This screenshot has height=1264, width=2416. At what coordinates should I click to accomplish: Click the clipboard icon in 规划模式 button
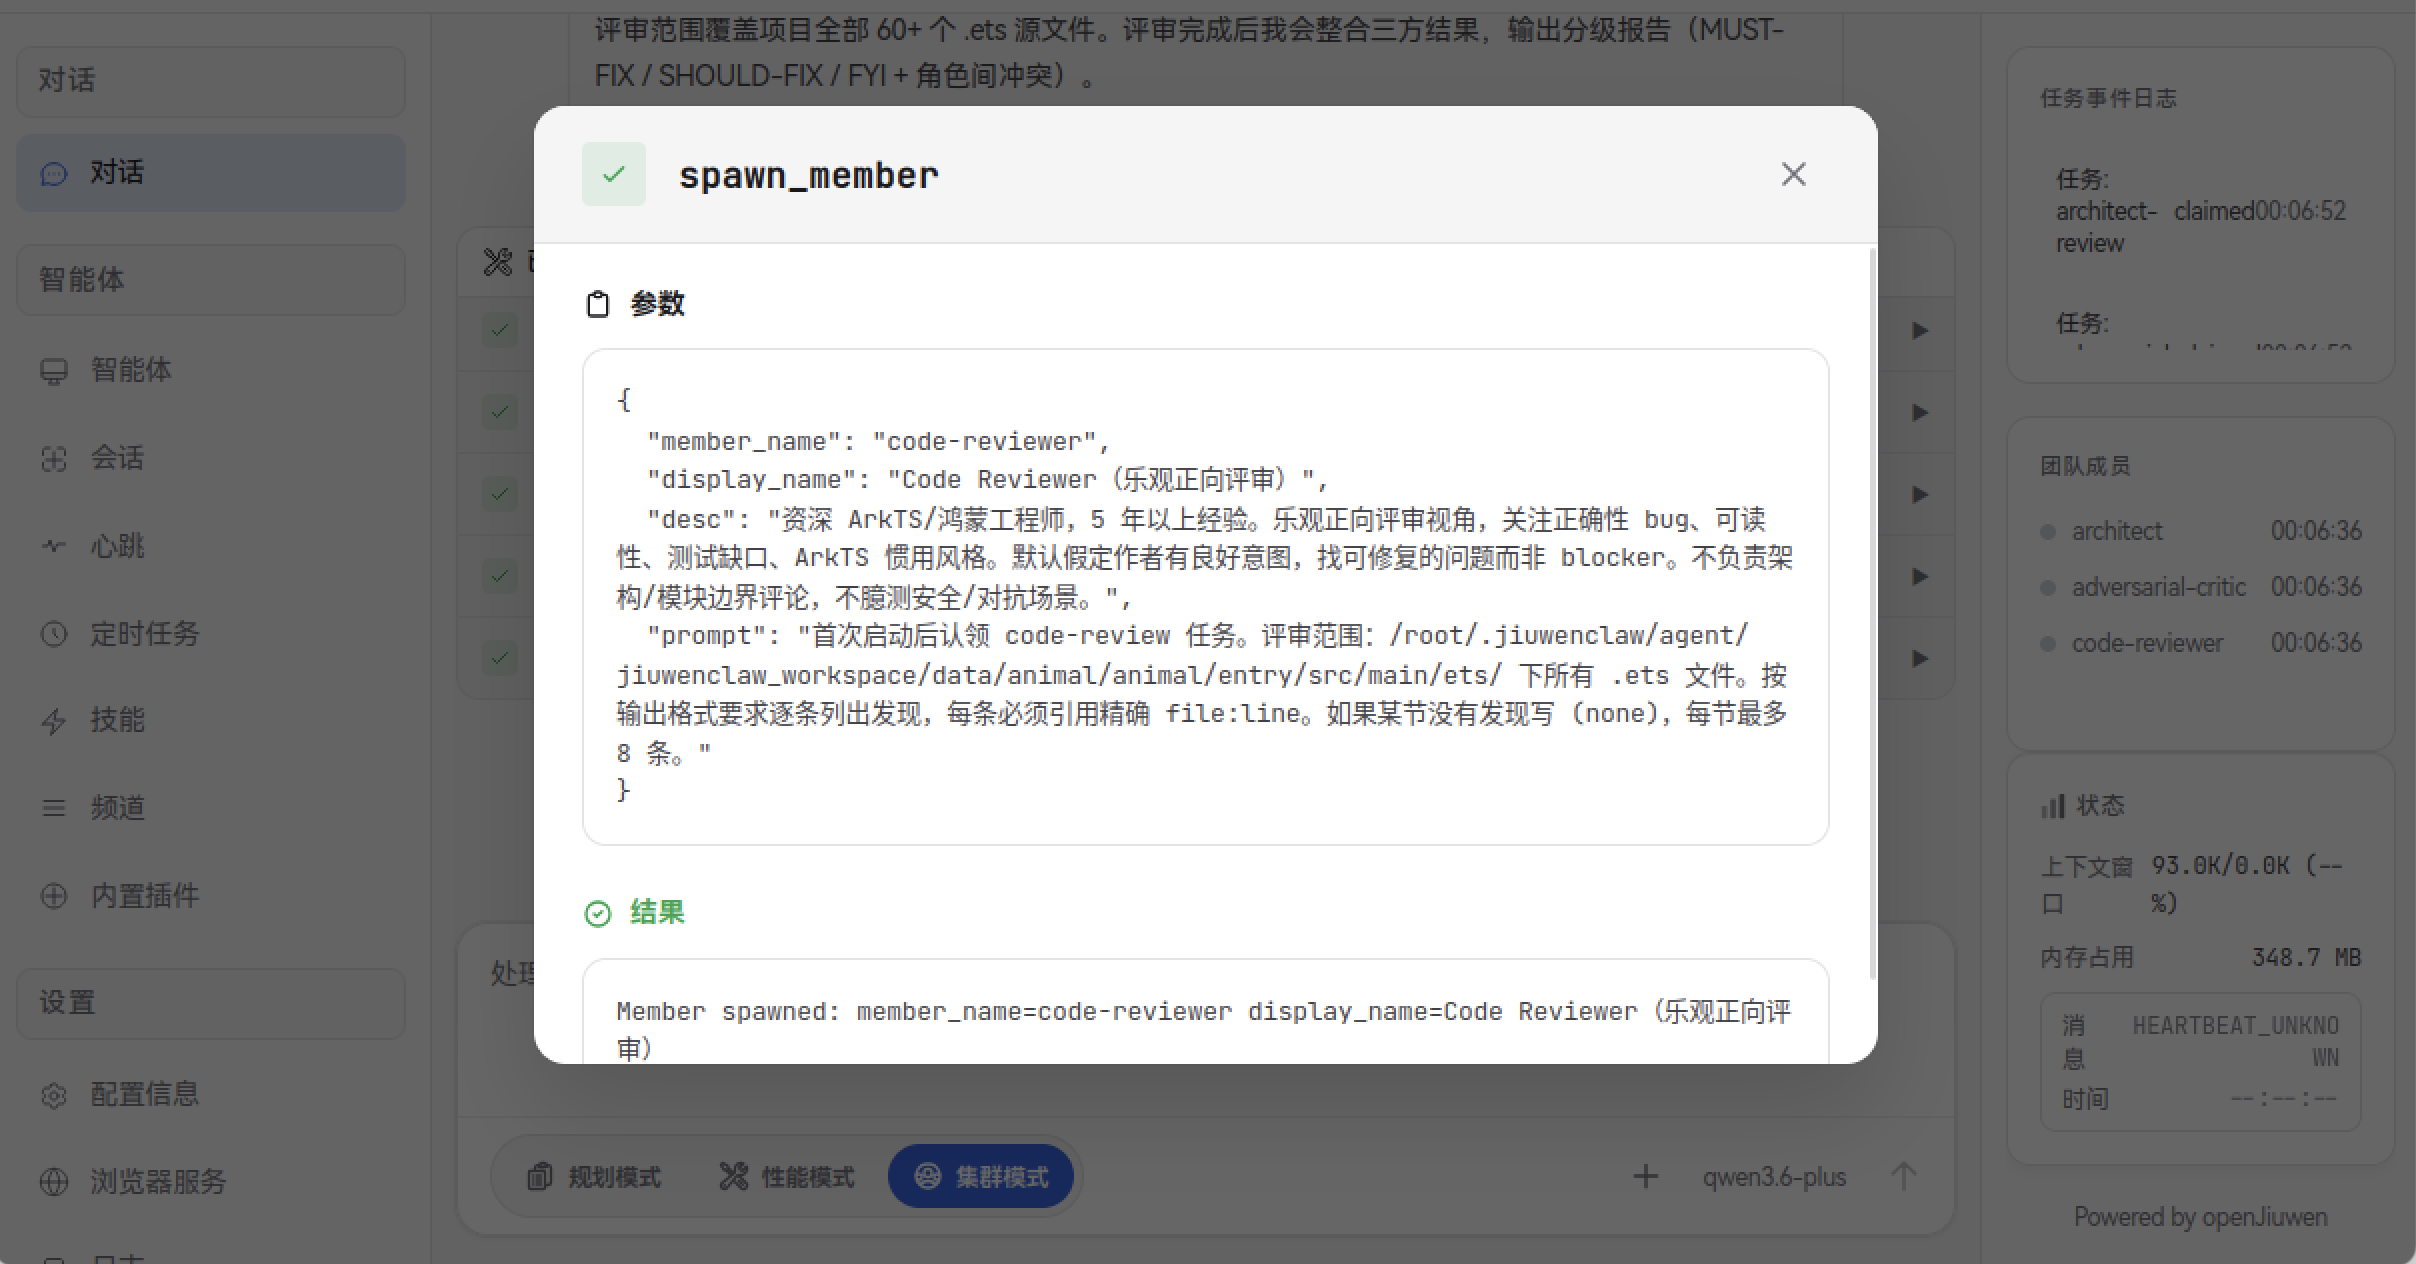540,1177
